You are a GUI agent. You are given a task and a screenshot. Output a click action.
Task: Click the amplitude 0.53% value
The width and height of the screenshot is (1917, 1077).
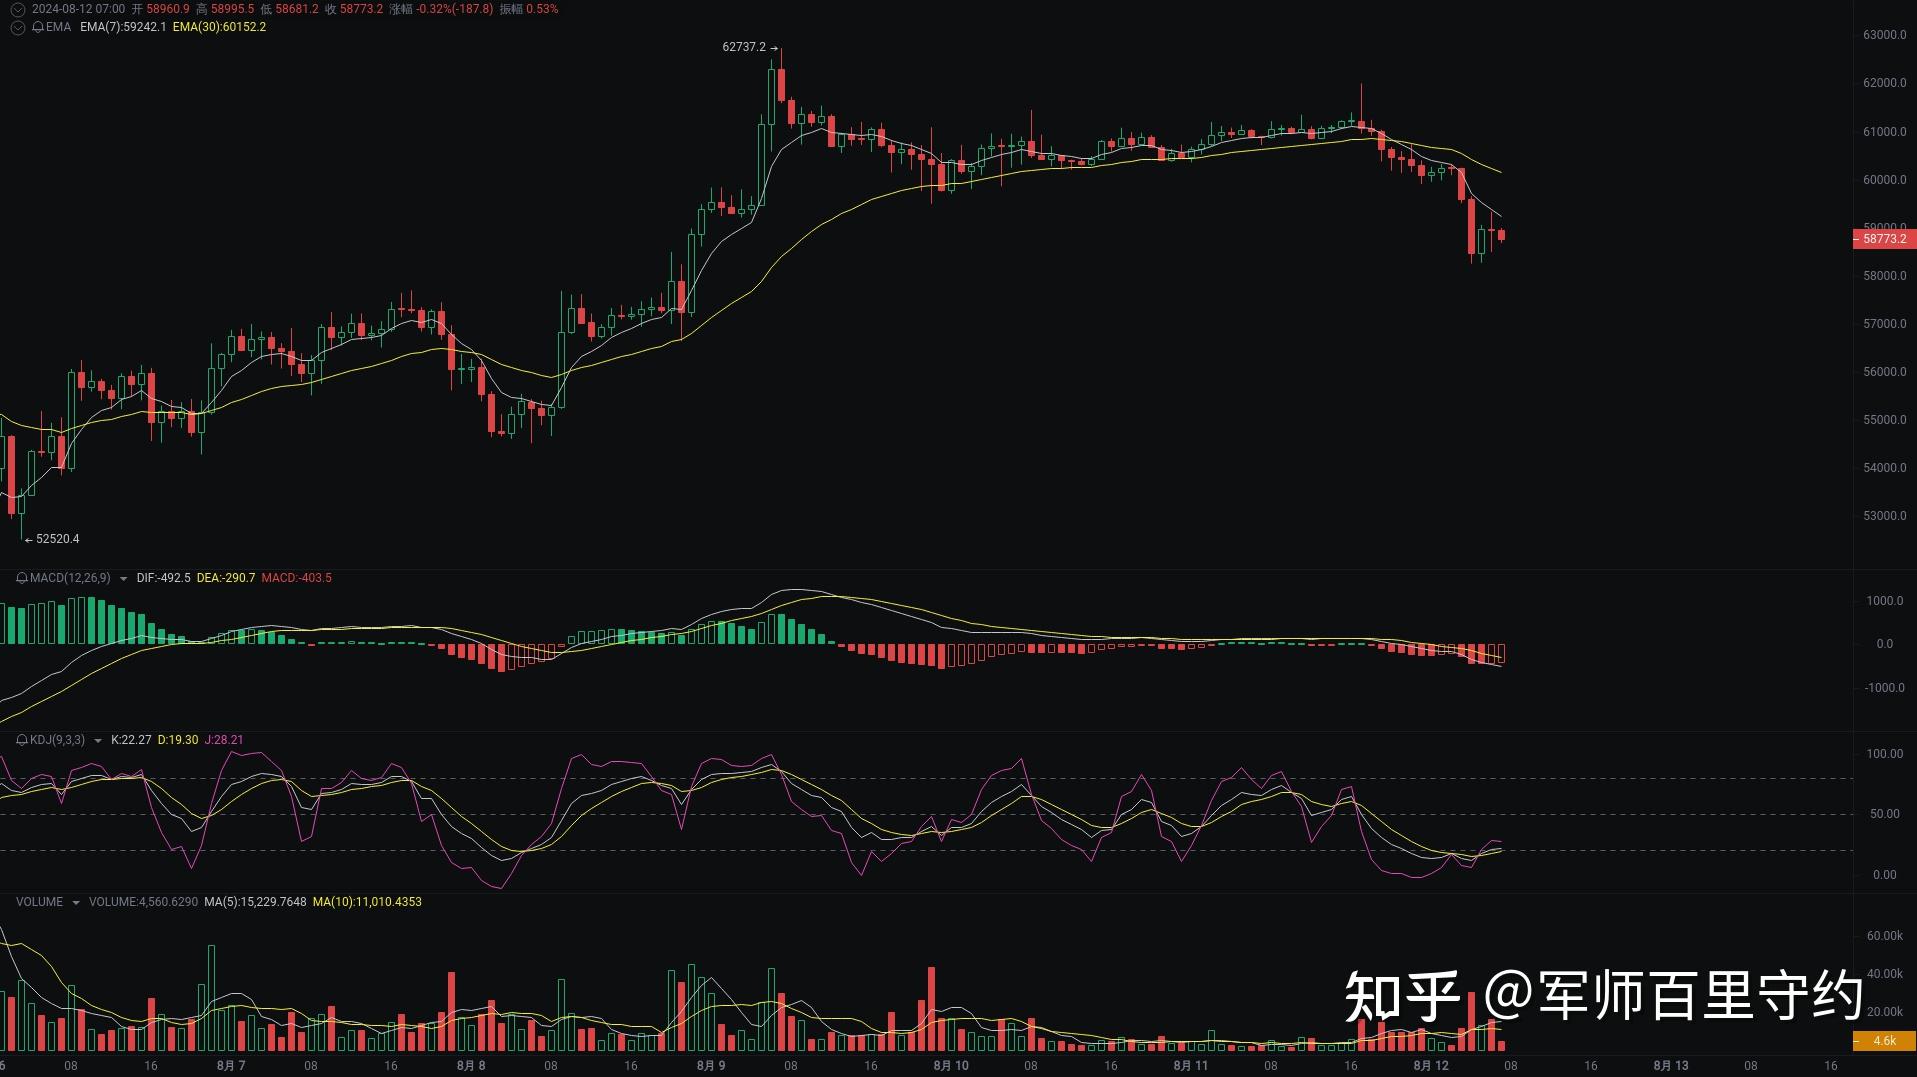542,9
